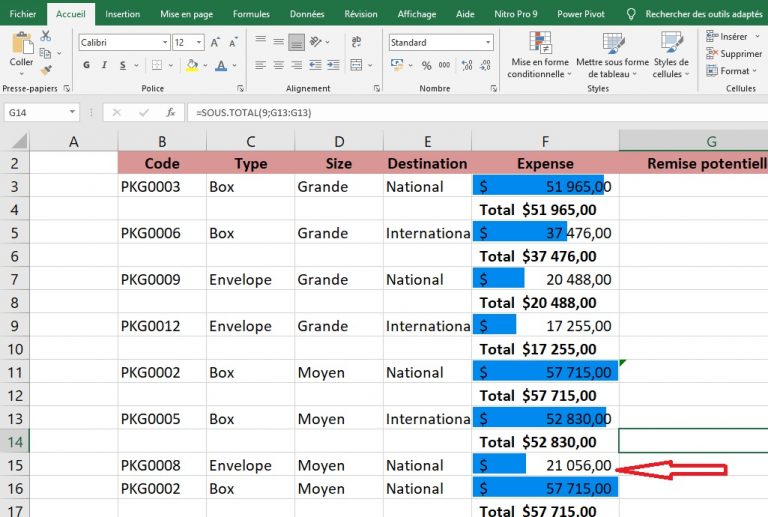Click insert function fx button
Viewport: 768px width, 517px height.
coord(170,113)
